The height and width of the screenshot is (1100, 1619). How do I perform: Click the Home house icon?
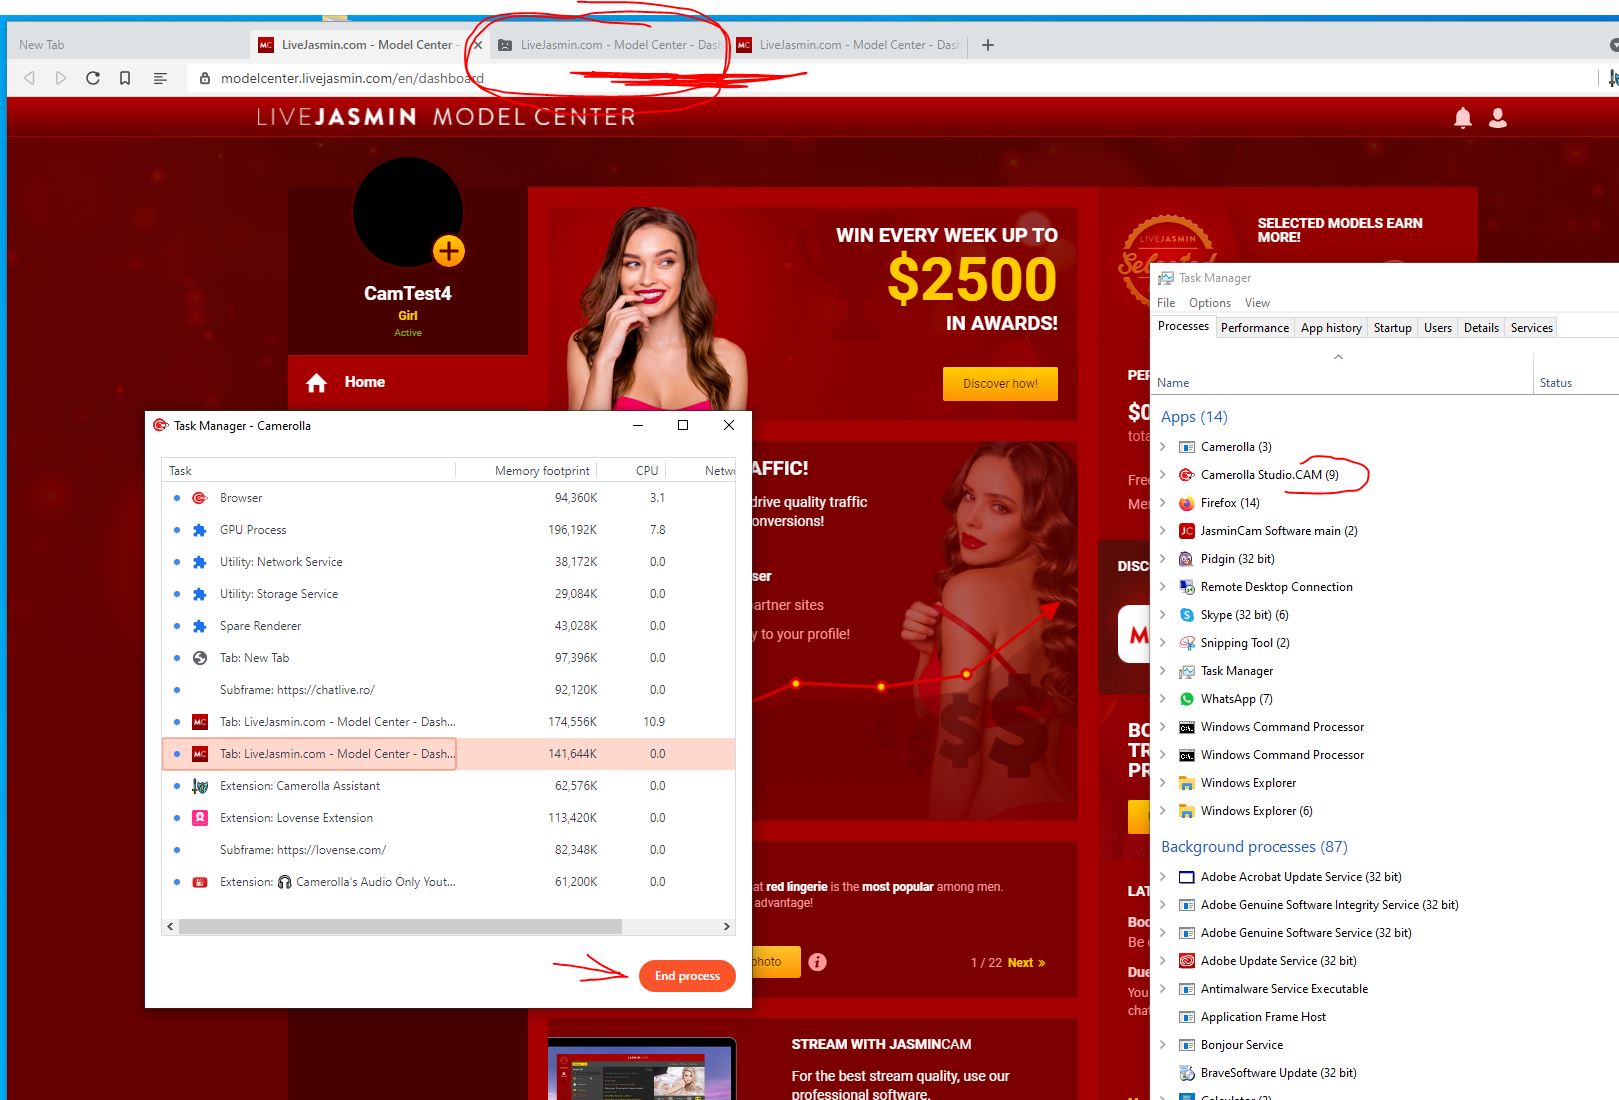[317, 382]
